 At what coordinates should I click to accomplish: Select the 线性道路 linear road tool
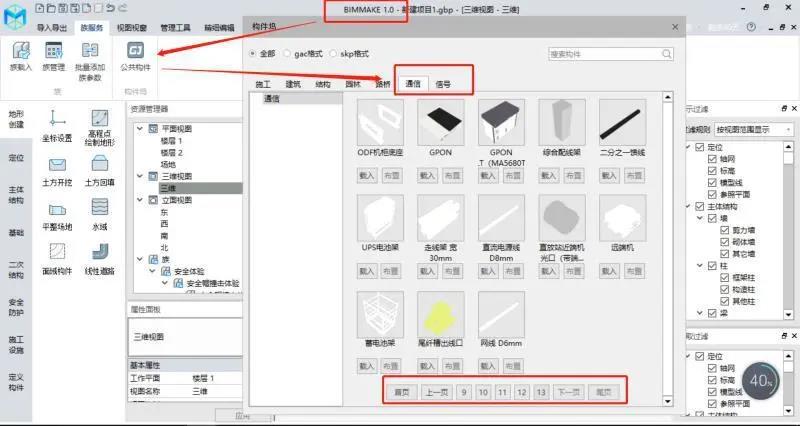click(99, 252)
